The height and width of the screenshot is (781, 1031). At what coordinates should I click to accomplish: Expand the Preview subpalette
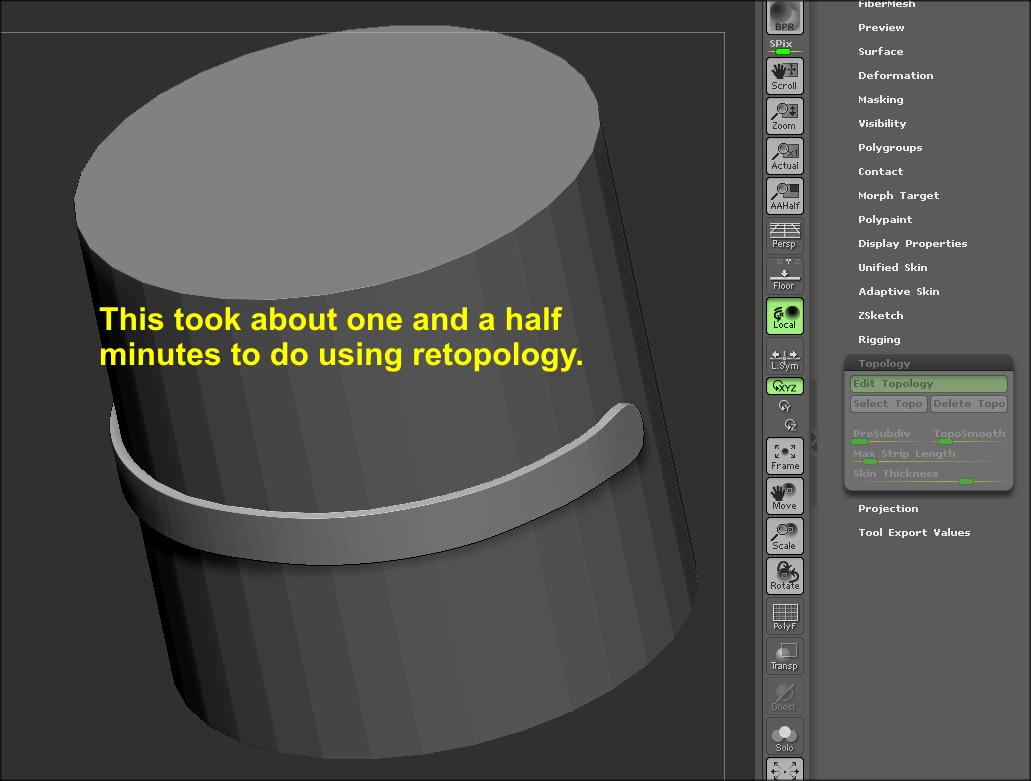pos(881,28)
